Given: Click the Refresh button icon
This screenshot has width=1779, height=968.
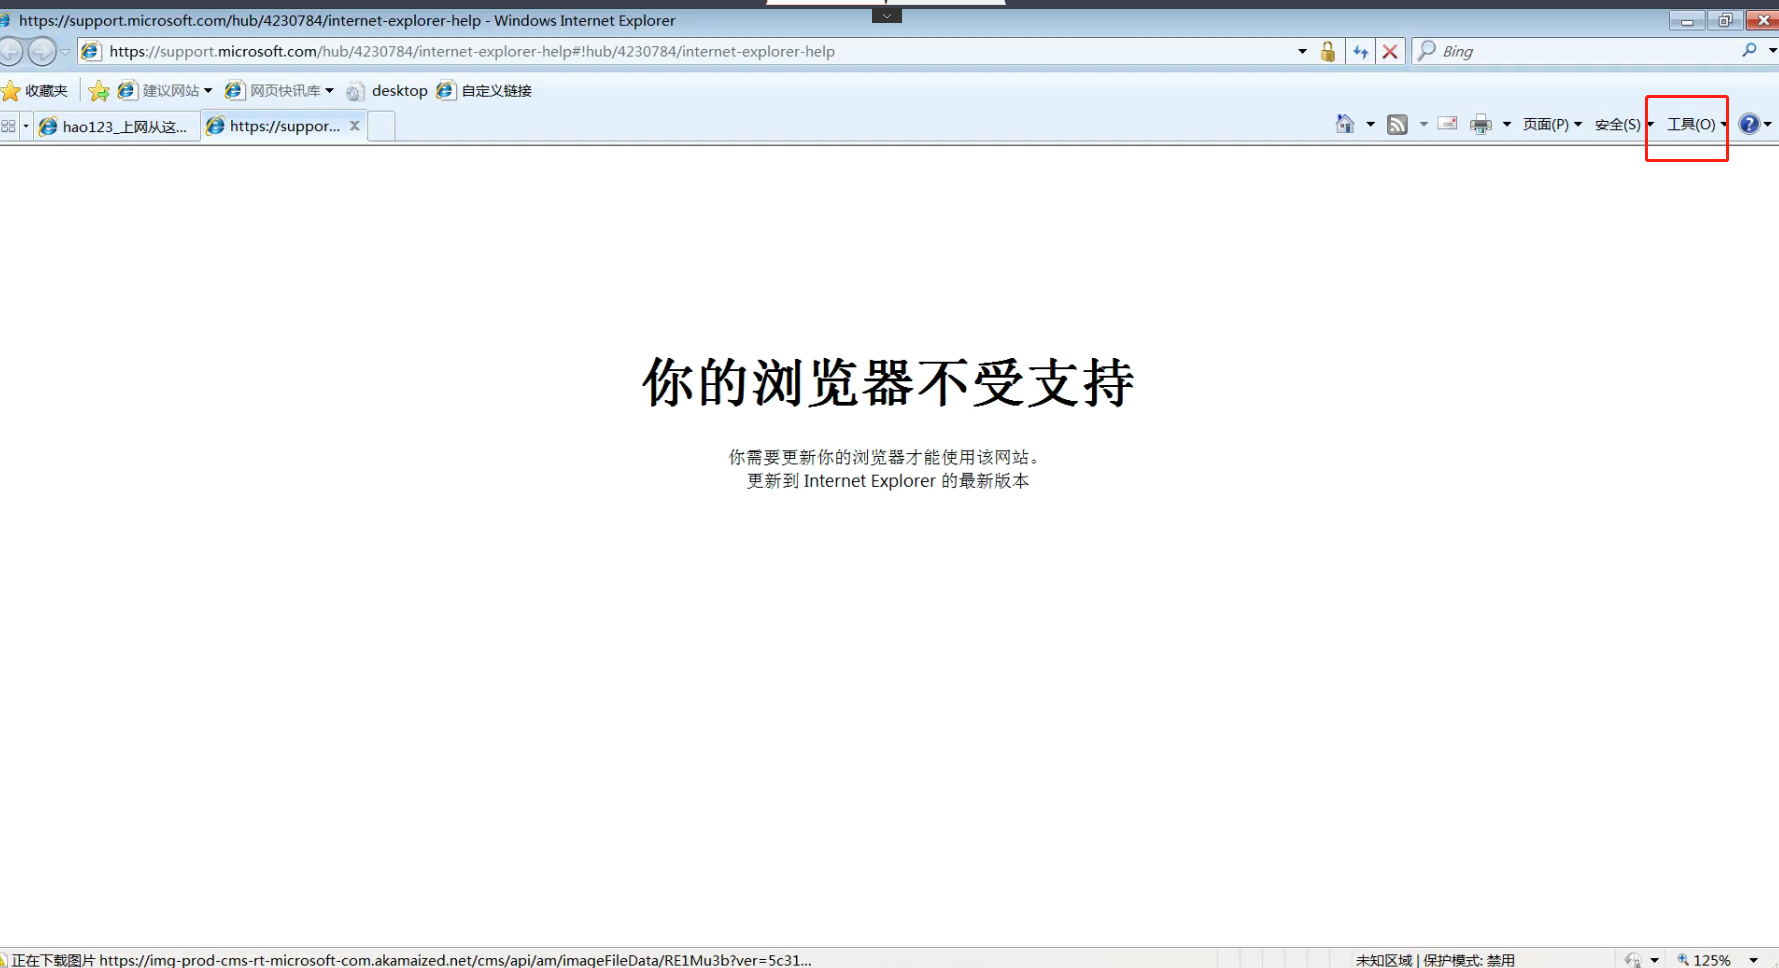Looking at the screenshot, I should (1360, 51).
